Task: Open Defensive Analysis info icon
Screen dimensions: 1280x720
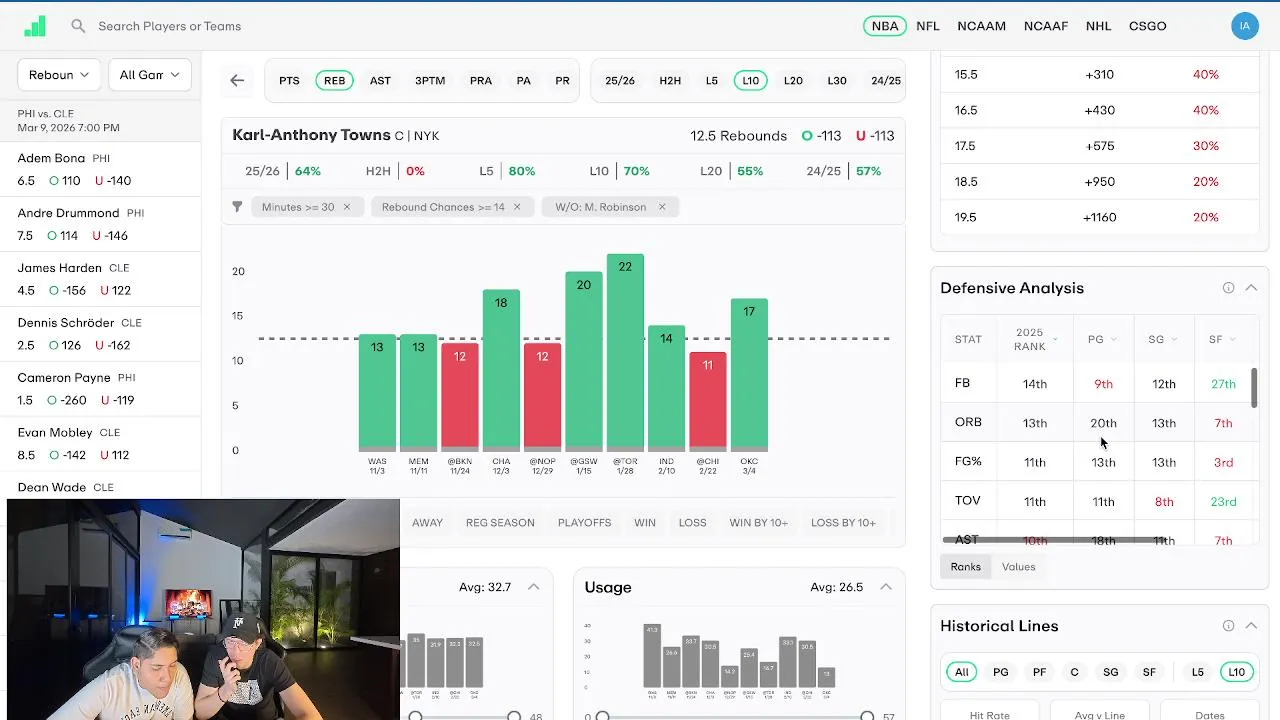Action: click(x=1228, y=288)
